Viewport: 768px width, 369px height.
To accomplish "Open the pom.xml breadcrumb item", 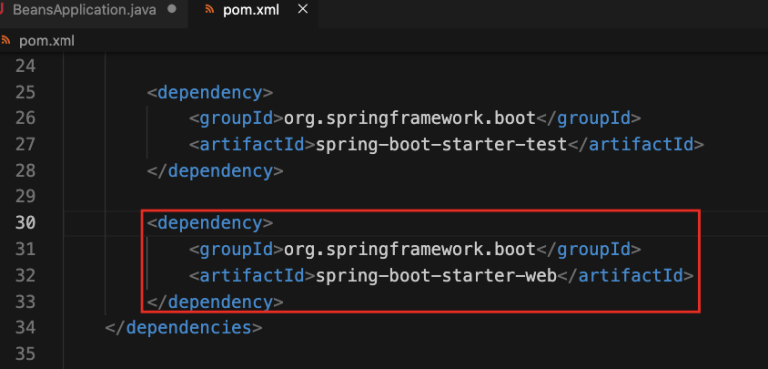I will click(47, 41).
